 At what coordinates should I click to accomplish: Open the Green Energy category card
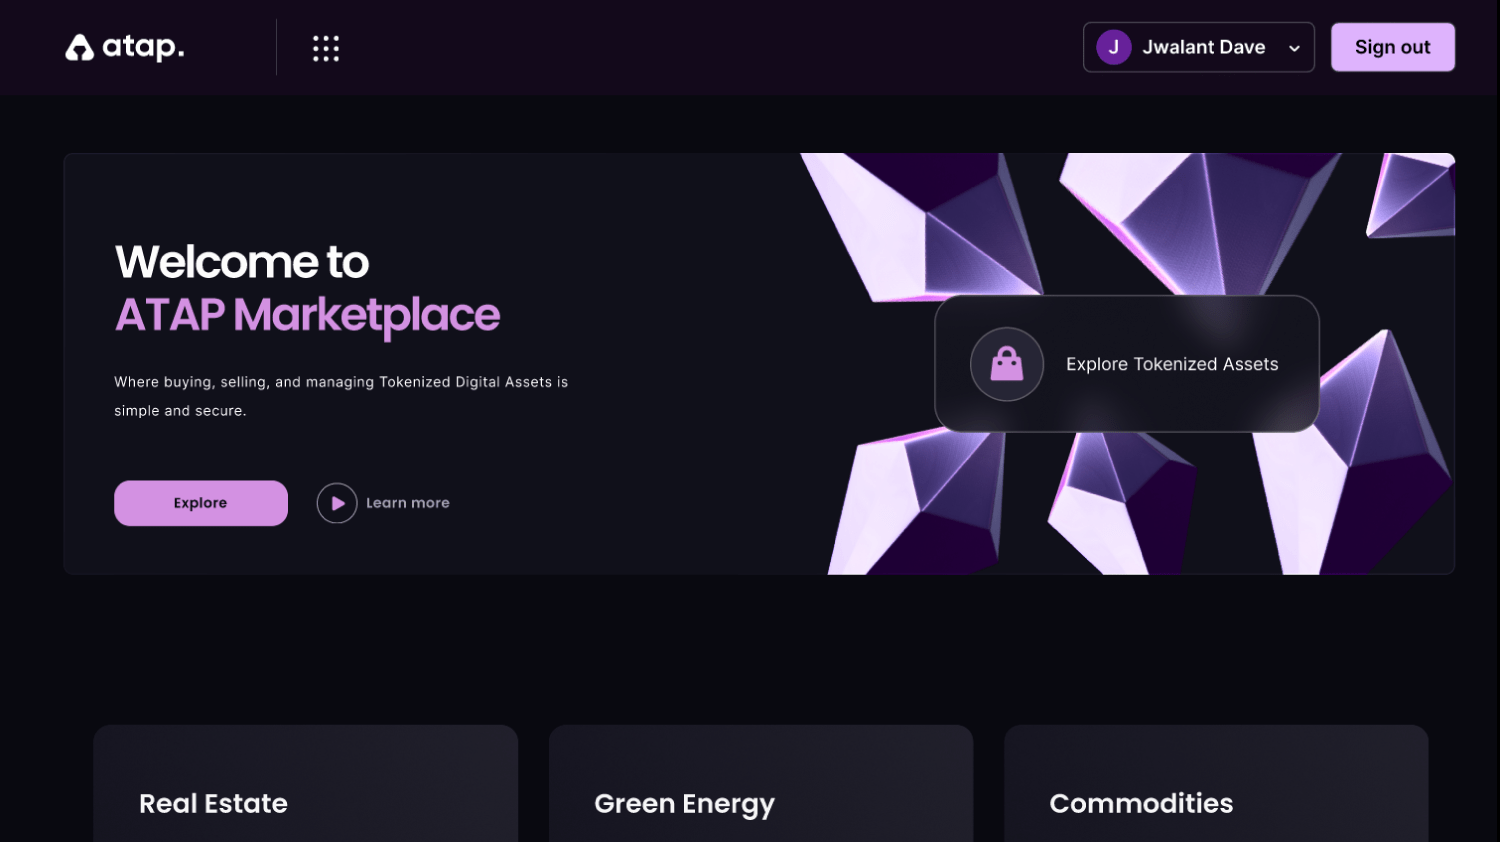(761, 783)
